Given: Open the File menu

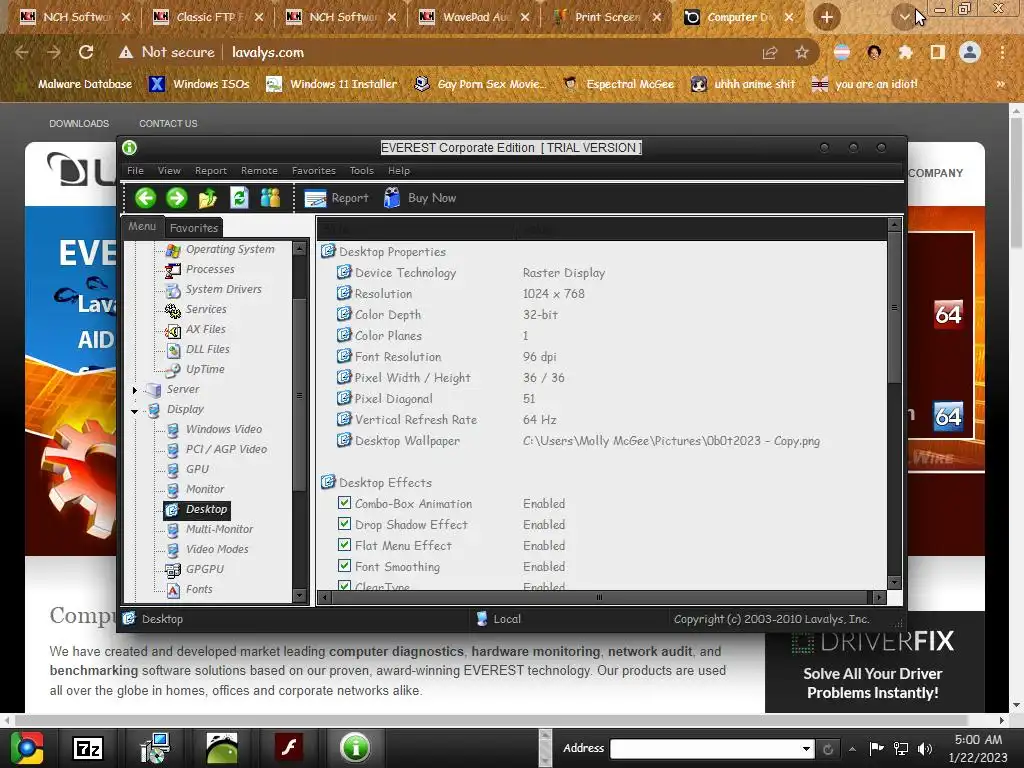Looking at the screenshot, I should 135,170.
